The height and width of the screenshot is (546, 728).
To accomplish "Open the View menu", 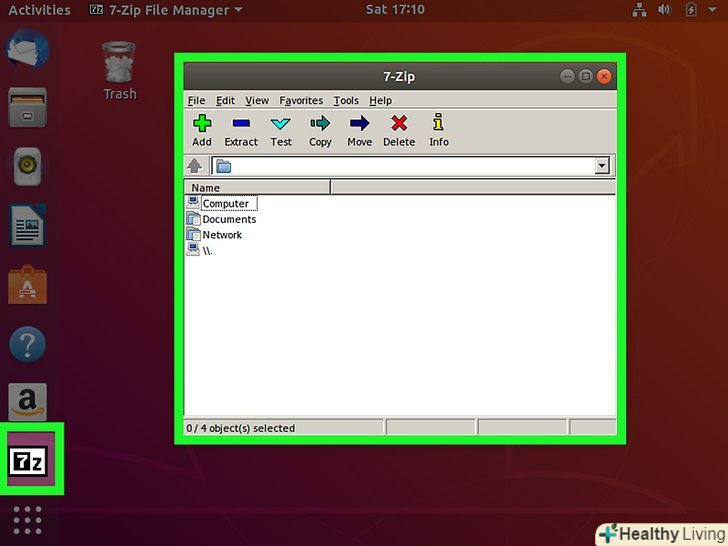I will click(257, 100).
